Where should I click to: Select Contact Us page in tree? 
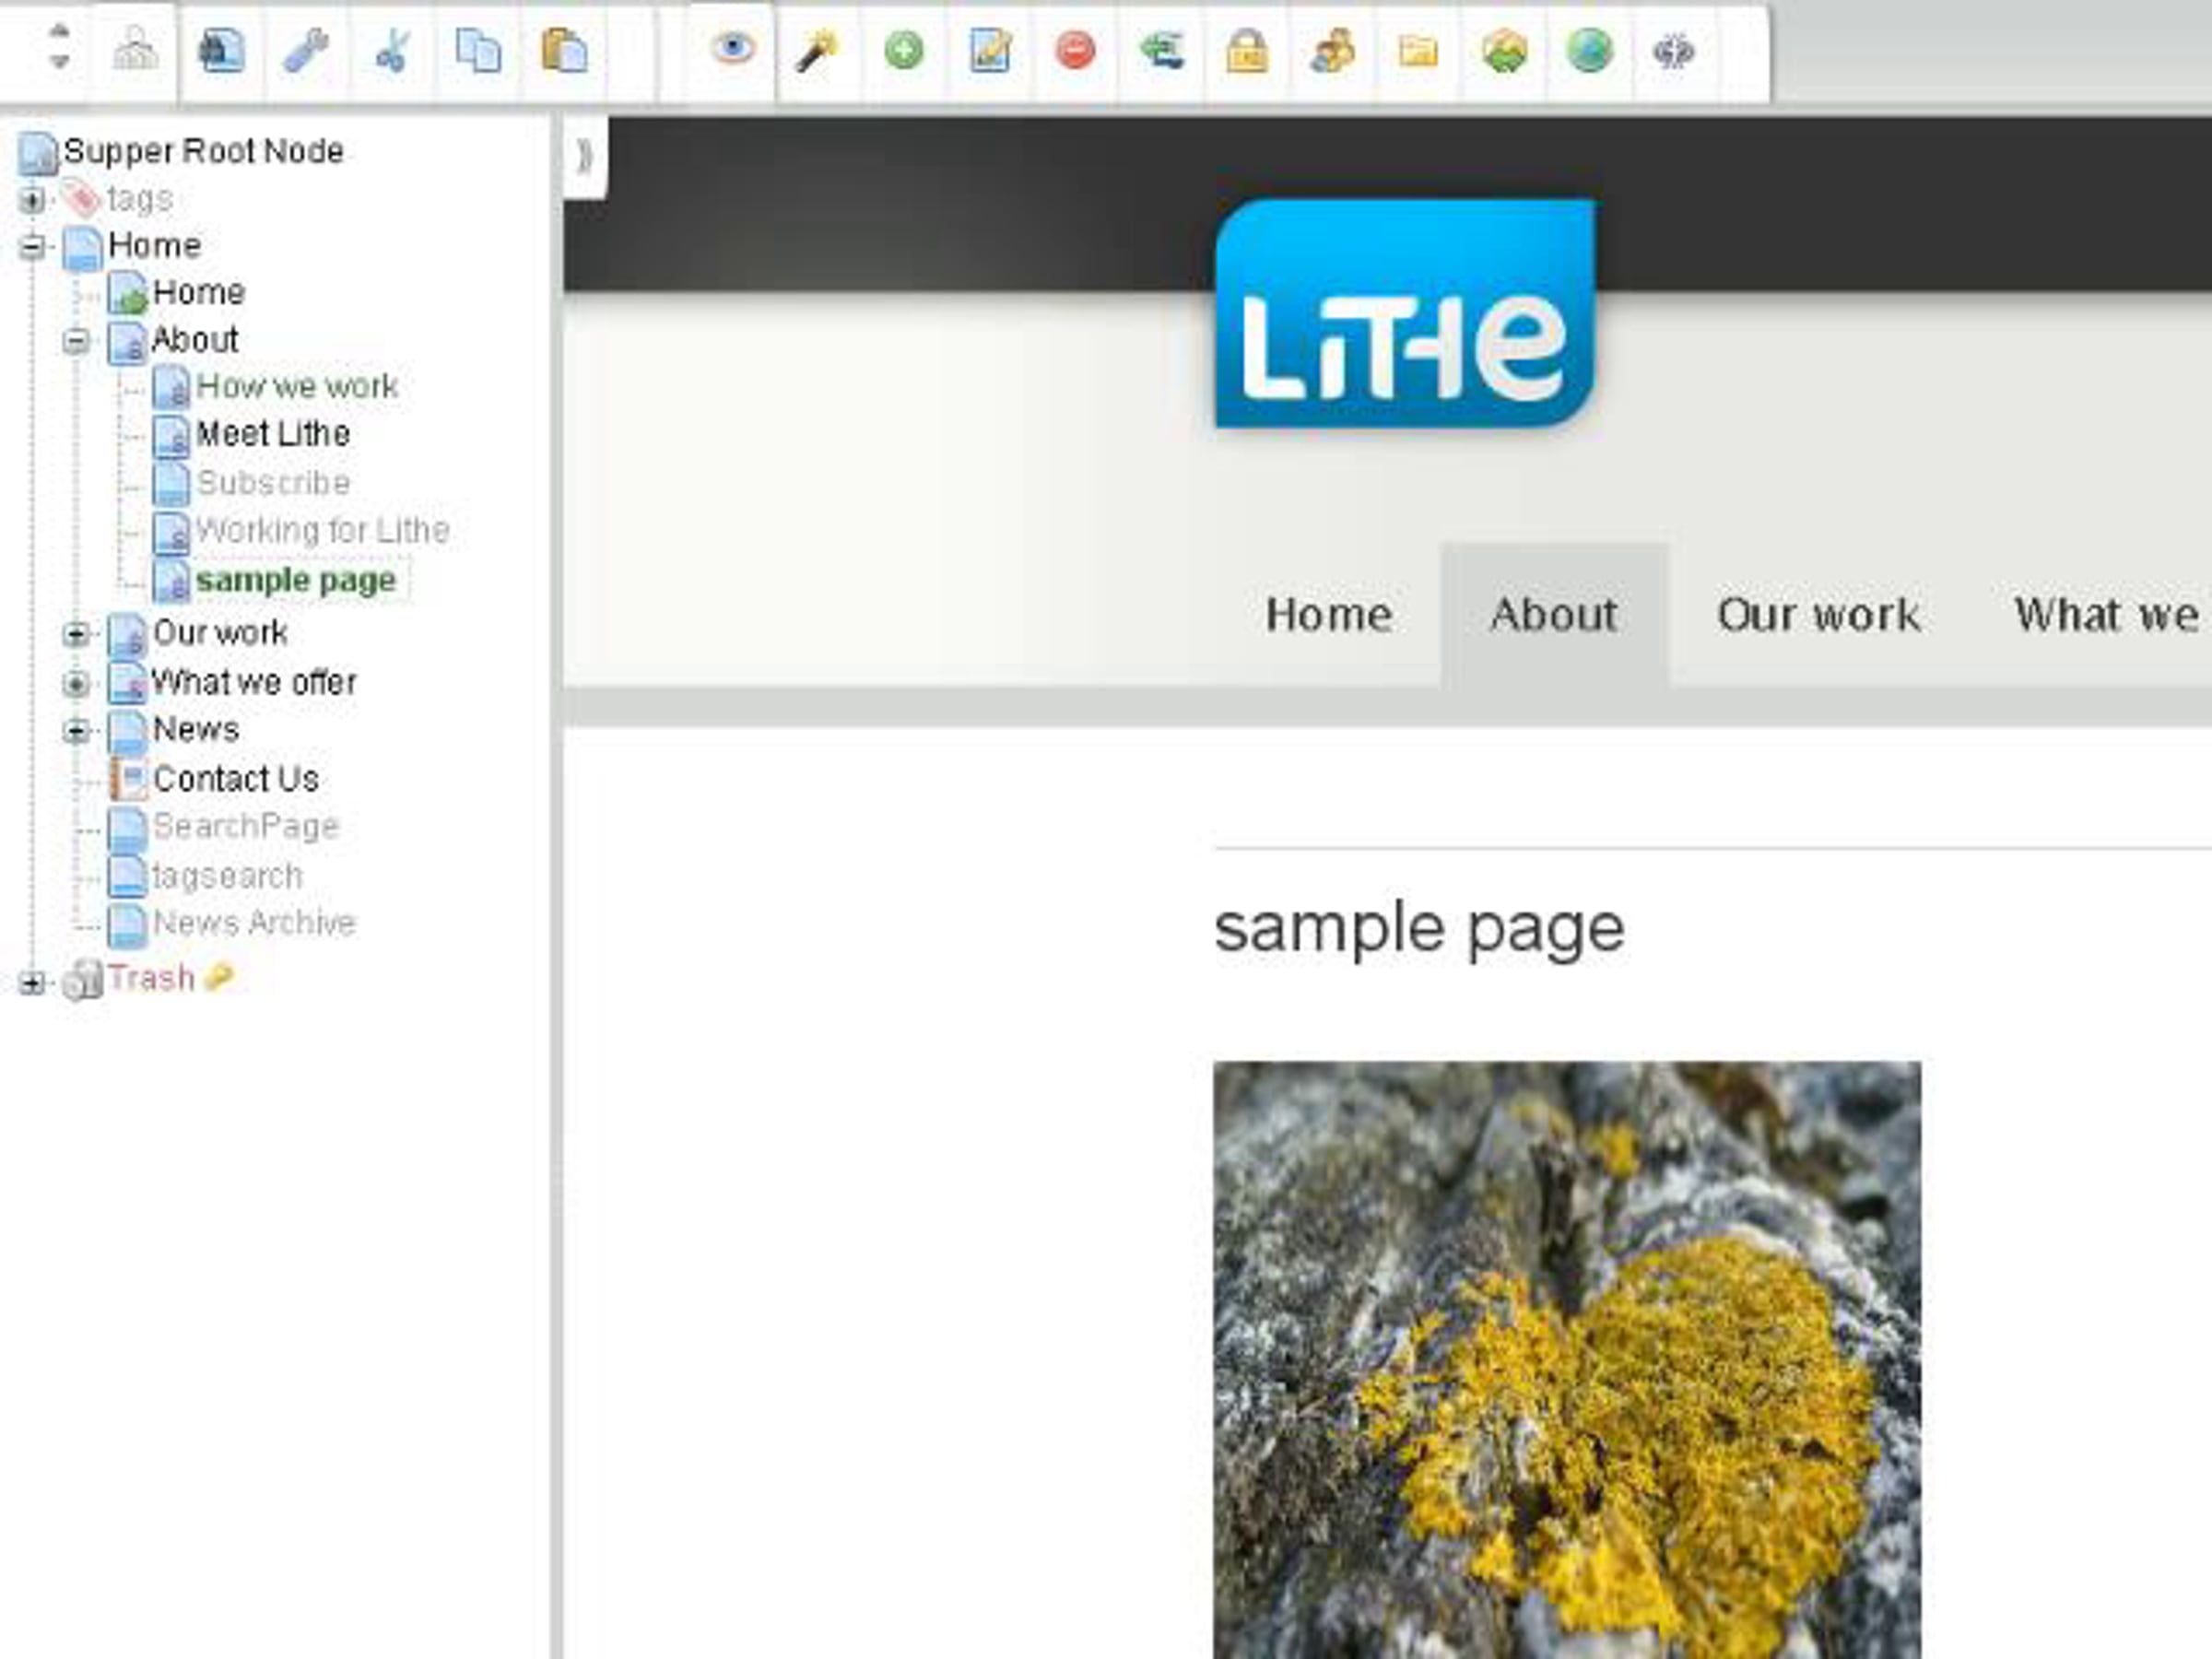235,779
